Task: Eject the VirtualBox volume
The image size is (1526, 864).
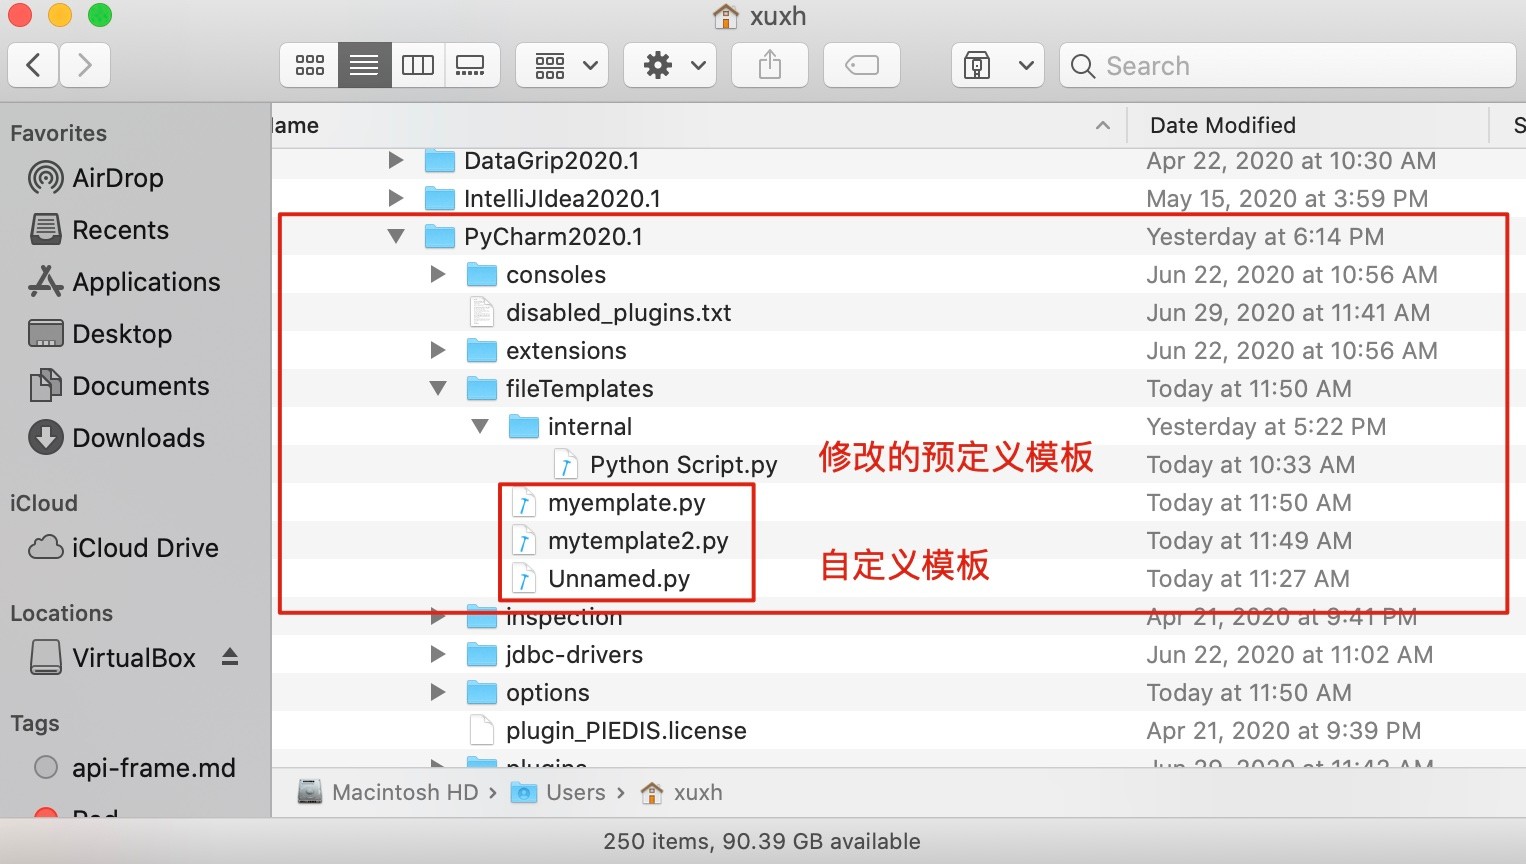Action: coord(230,657)
